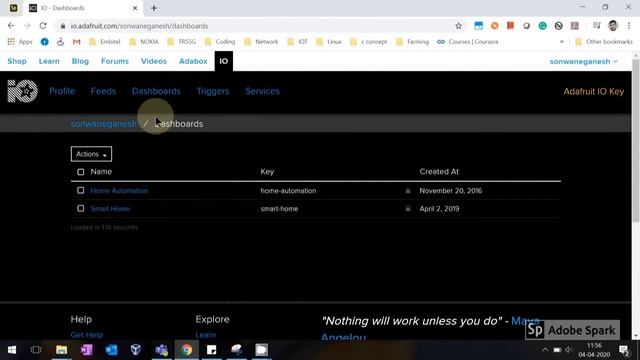This screenshot has width=640, height=360.
Task: Open Courses | Coursera bookmark
Action: click(468, 42)
